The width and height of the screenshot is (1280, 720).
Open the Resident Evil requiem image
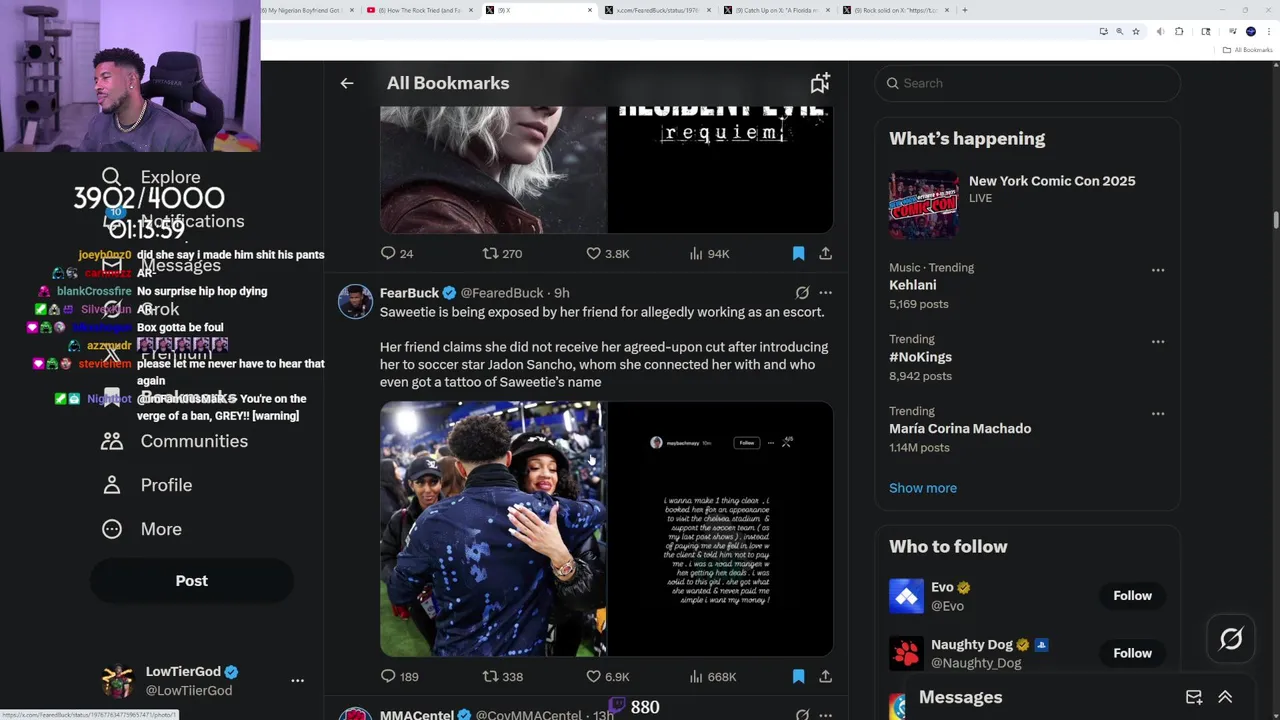(x=720, y=169)
